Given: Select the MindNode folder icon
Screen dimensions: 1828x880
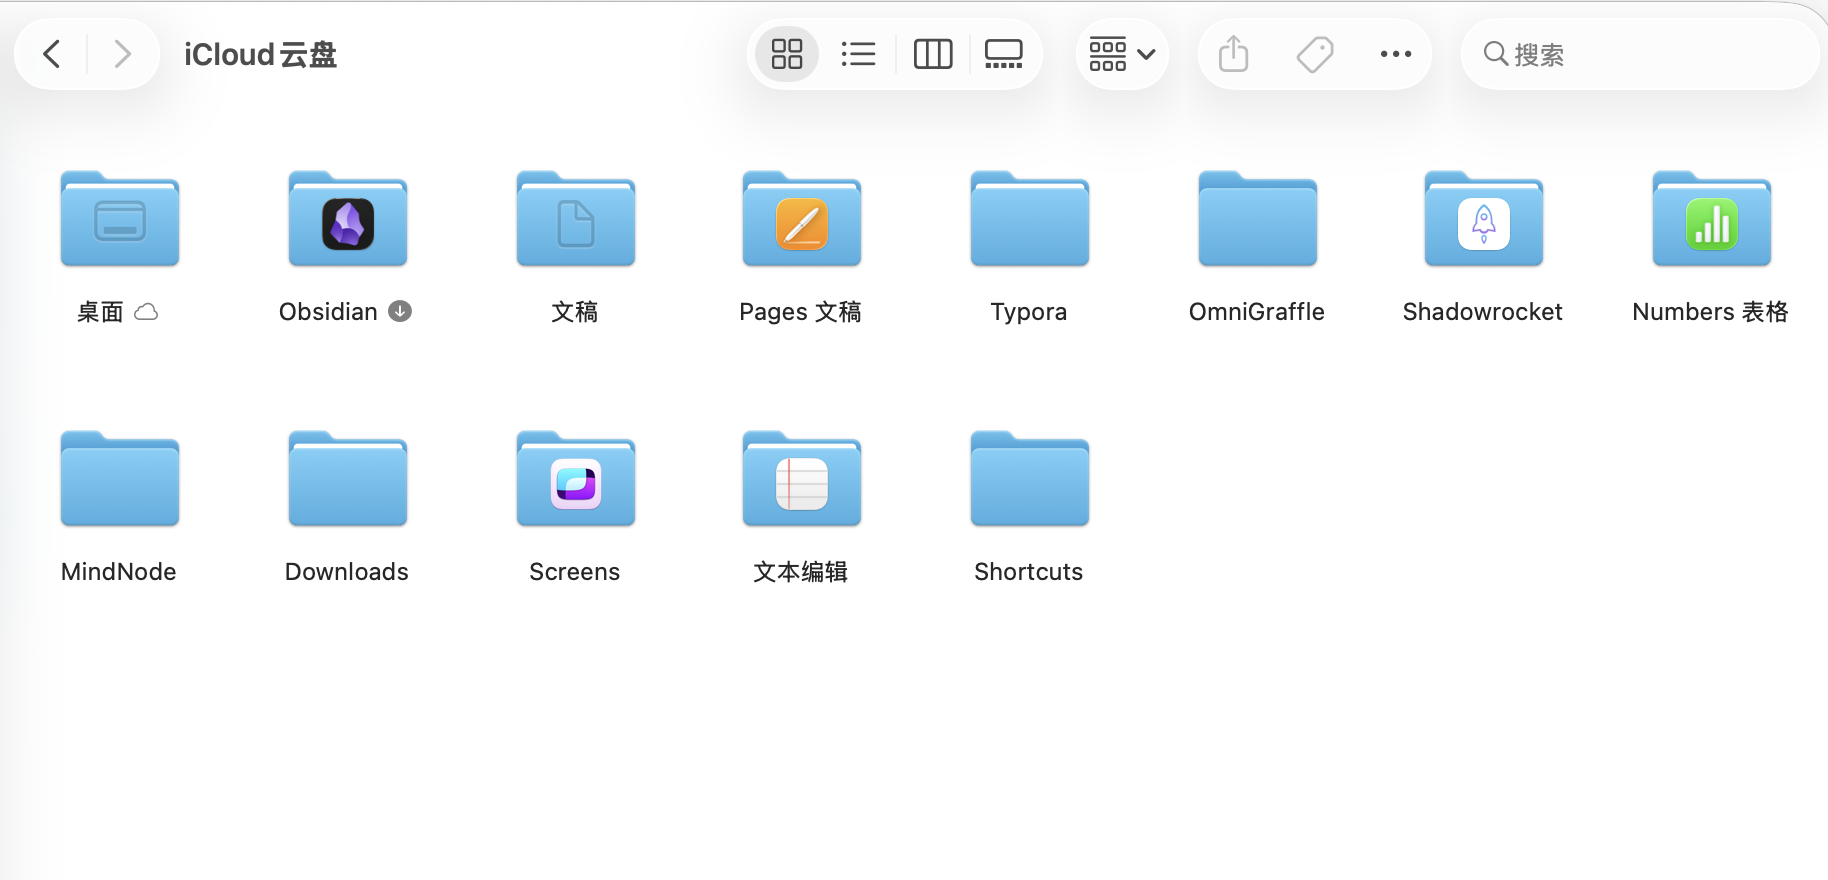Looking at the screenshot, I should [120, 479].
